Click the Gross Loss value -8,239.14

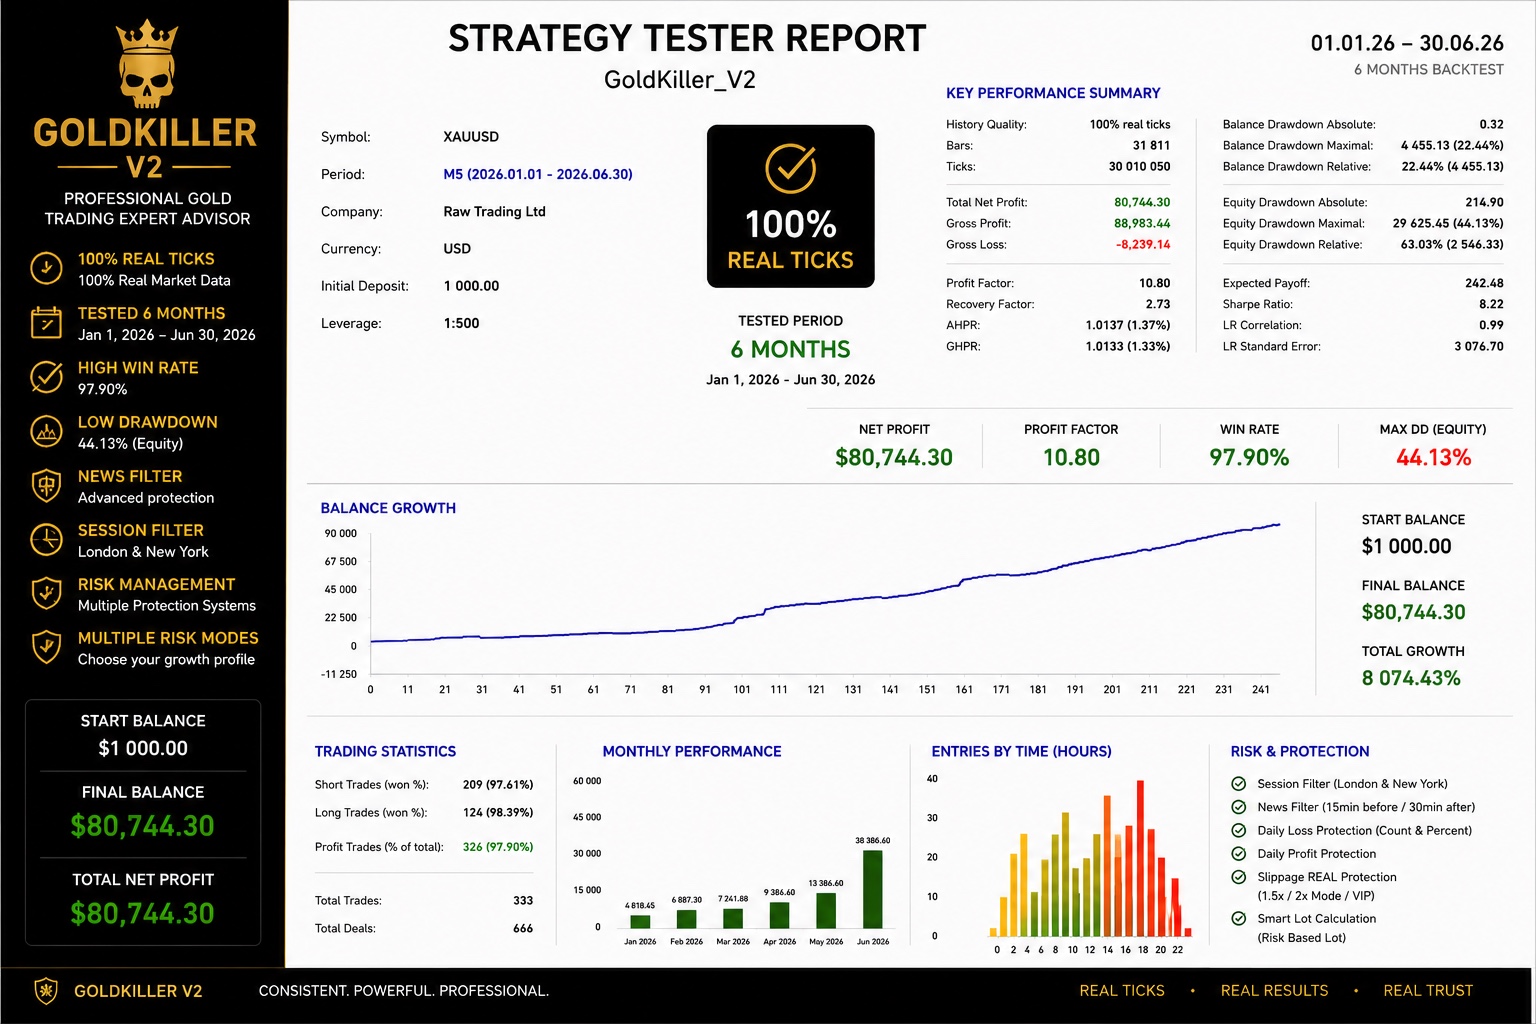tap(1143, 244)
